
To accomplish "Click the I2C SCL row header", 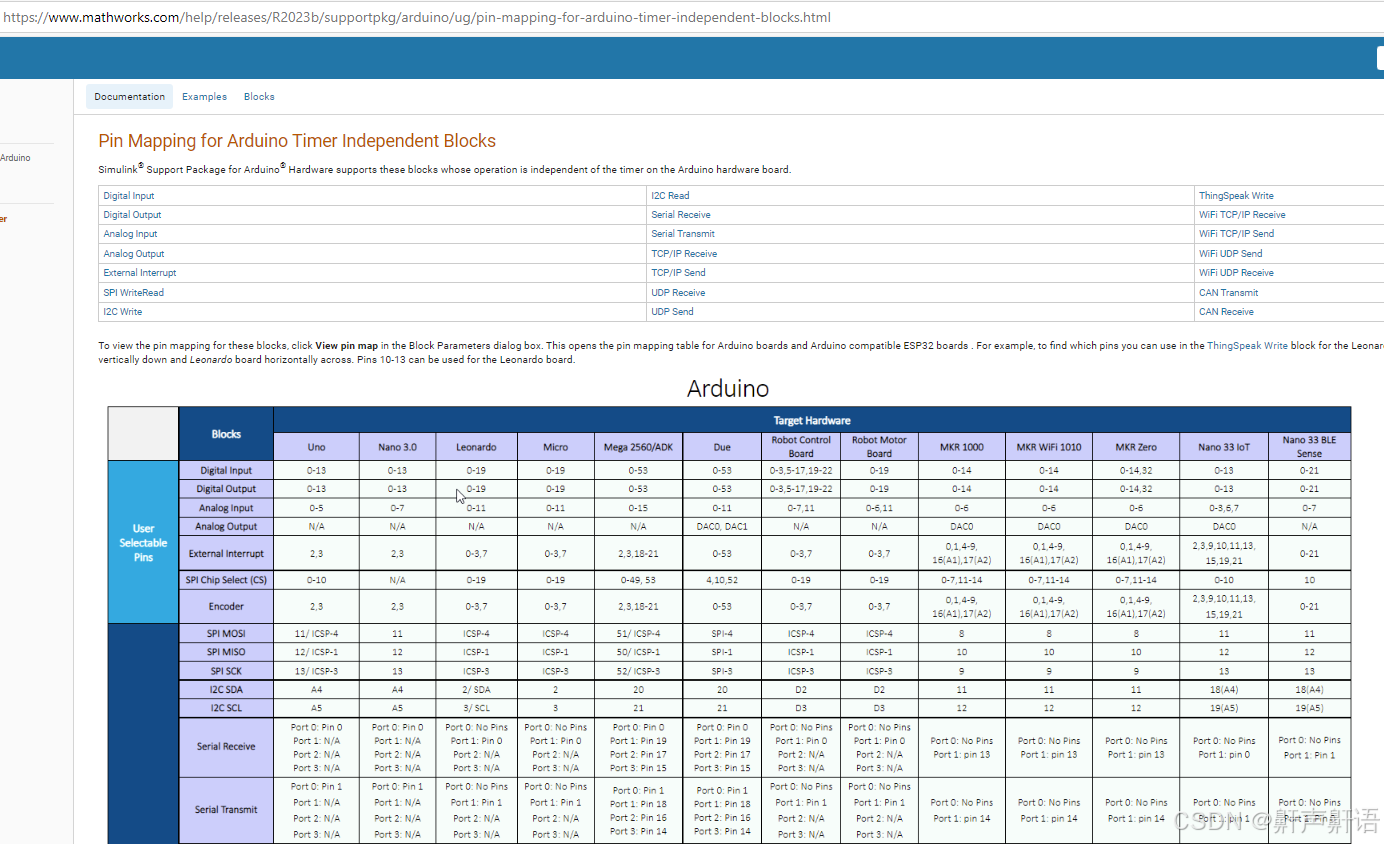I will 226,708.
